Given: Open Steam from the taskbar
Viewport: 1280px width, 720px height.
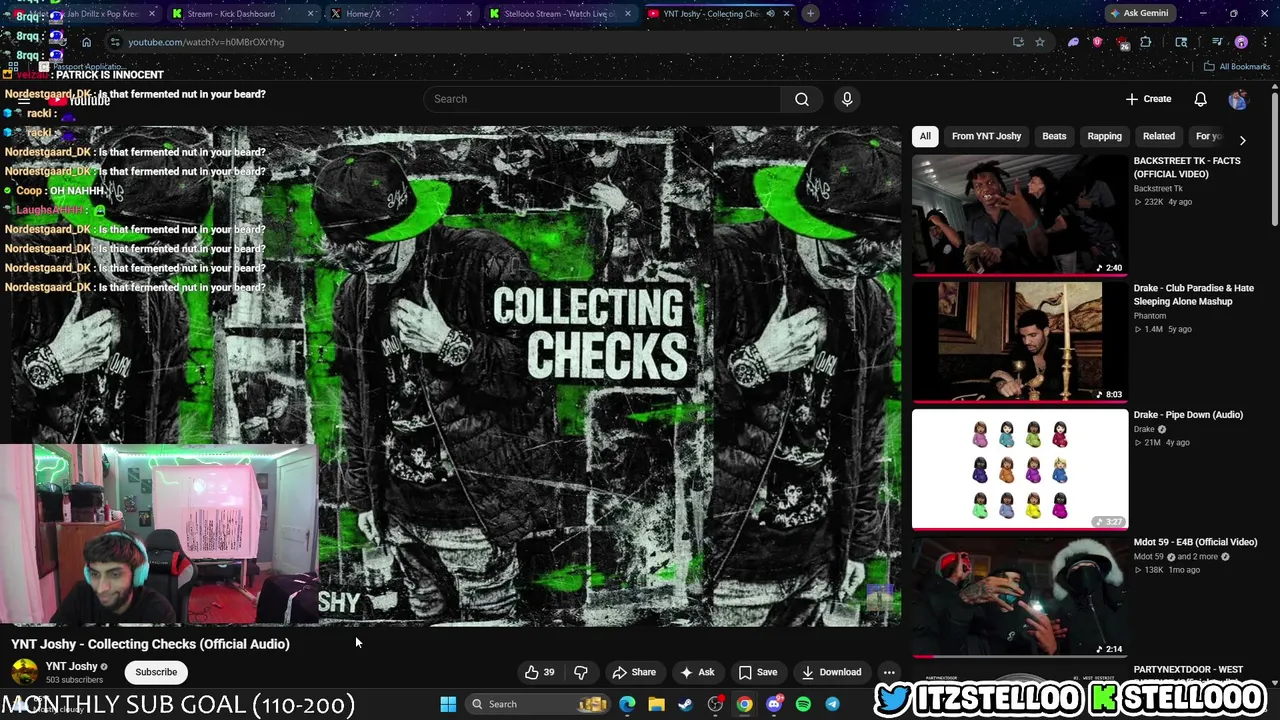Looking at the screenshot, I should click(x=685, y=704).
